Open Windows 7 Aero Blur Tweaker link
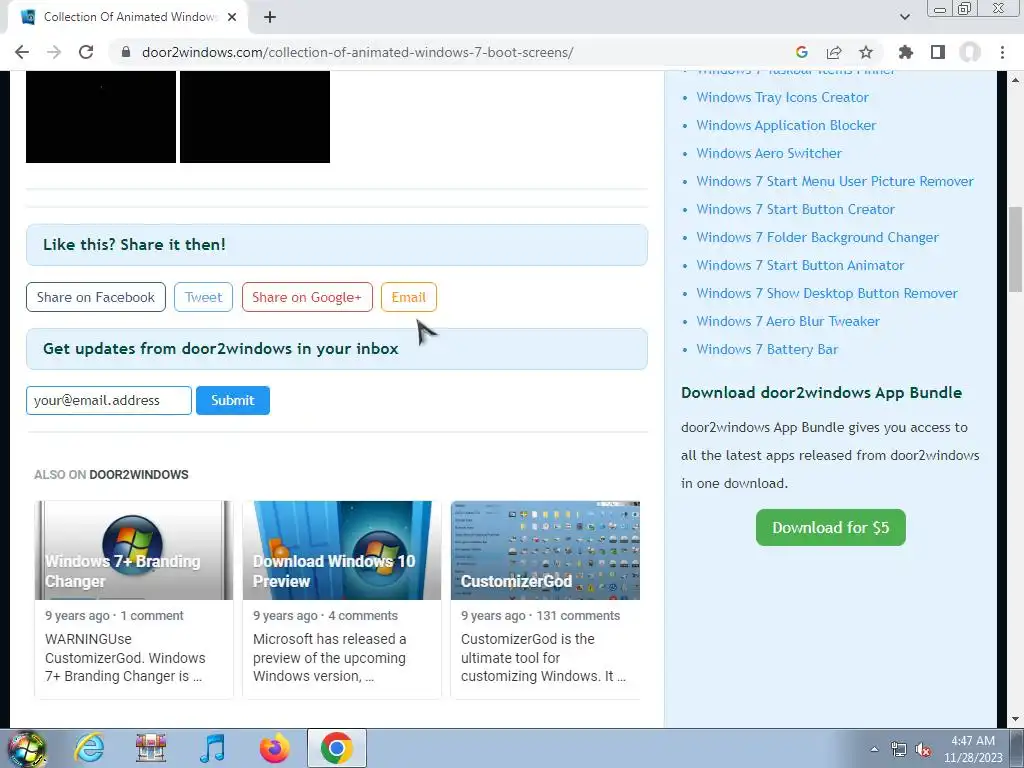 coord(788,322)
